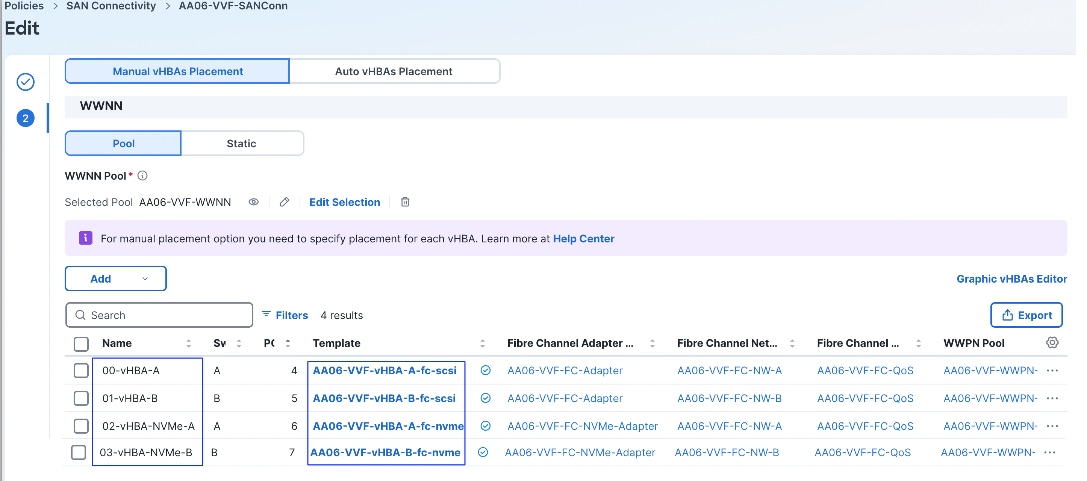Sort by PCI Order column arrows
This screenshot has height=481, width=1087.
click(288, 344)
